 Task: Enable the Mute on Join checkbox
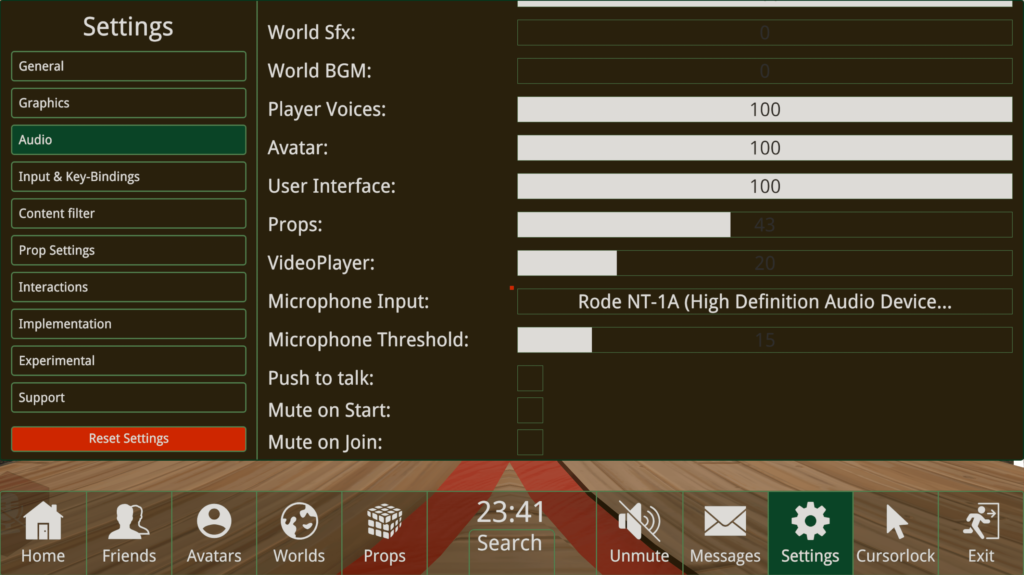pos(530,442)
